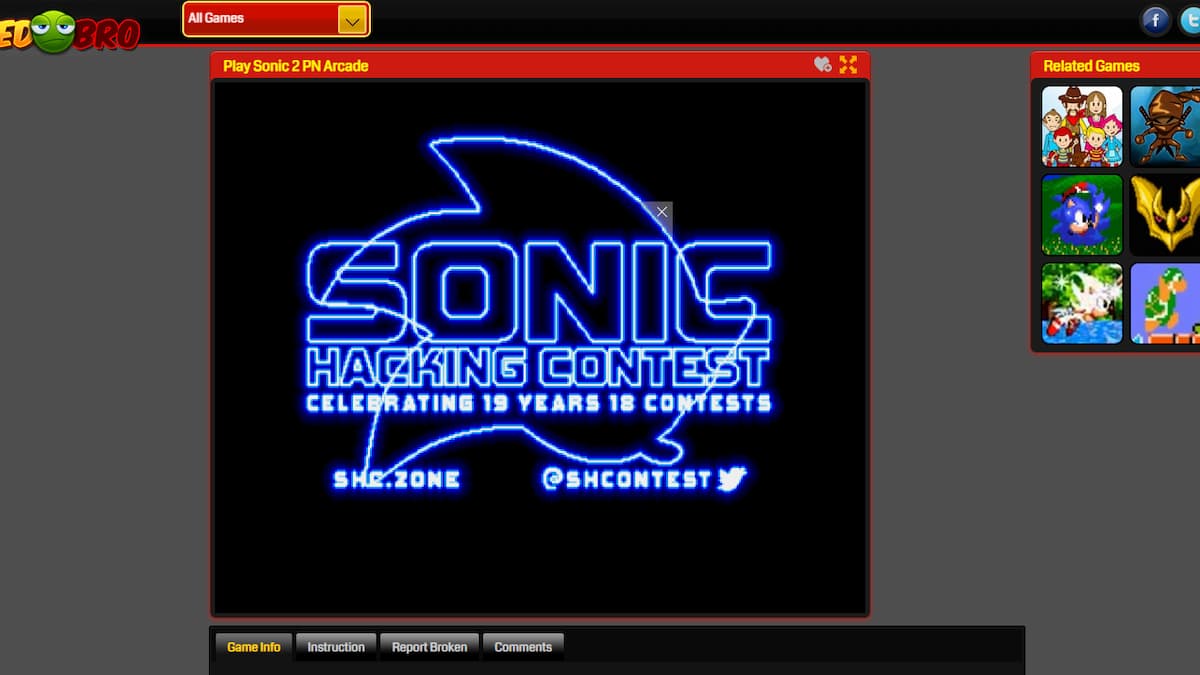The width and height of the screenshot is (1200, 675).
Task: Enter fullscreen with the yellow expand icon
Action: (x=849, y=65)
